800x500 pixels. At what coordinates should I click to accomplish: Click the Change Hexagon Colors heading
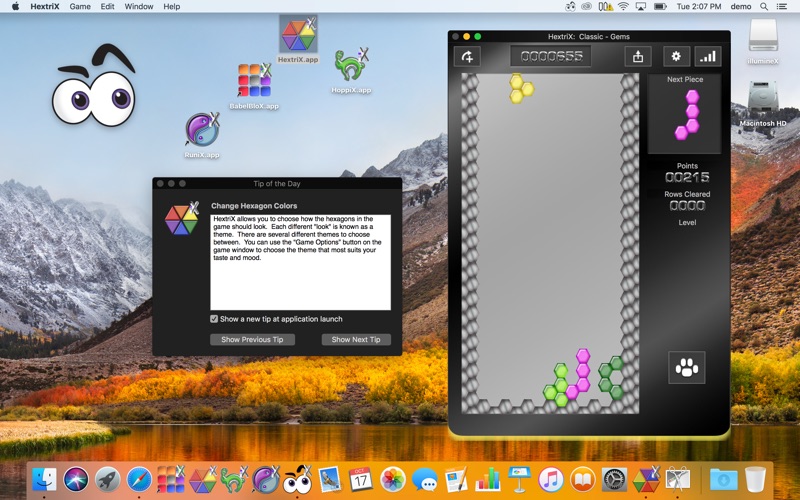pyautogui.click(x=254, y=206)
